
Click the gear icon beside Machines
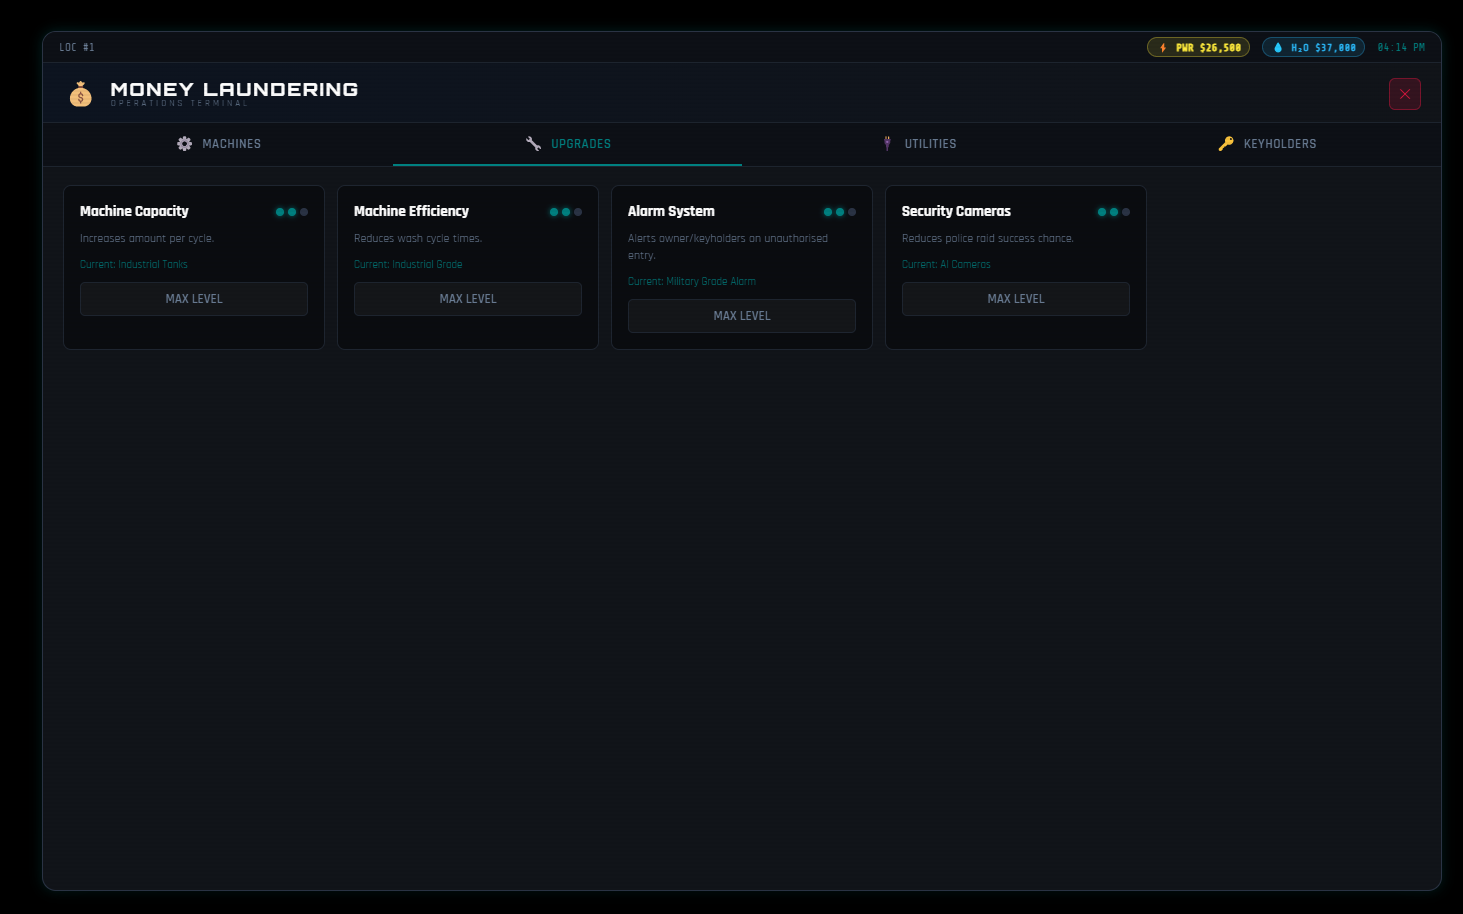[x=185, y=144]
